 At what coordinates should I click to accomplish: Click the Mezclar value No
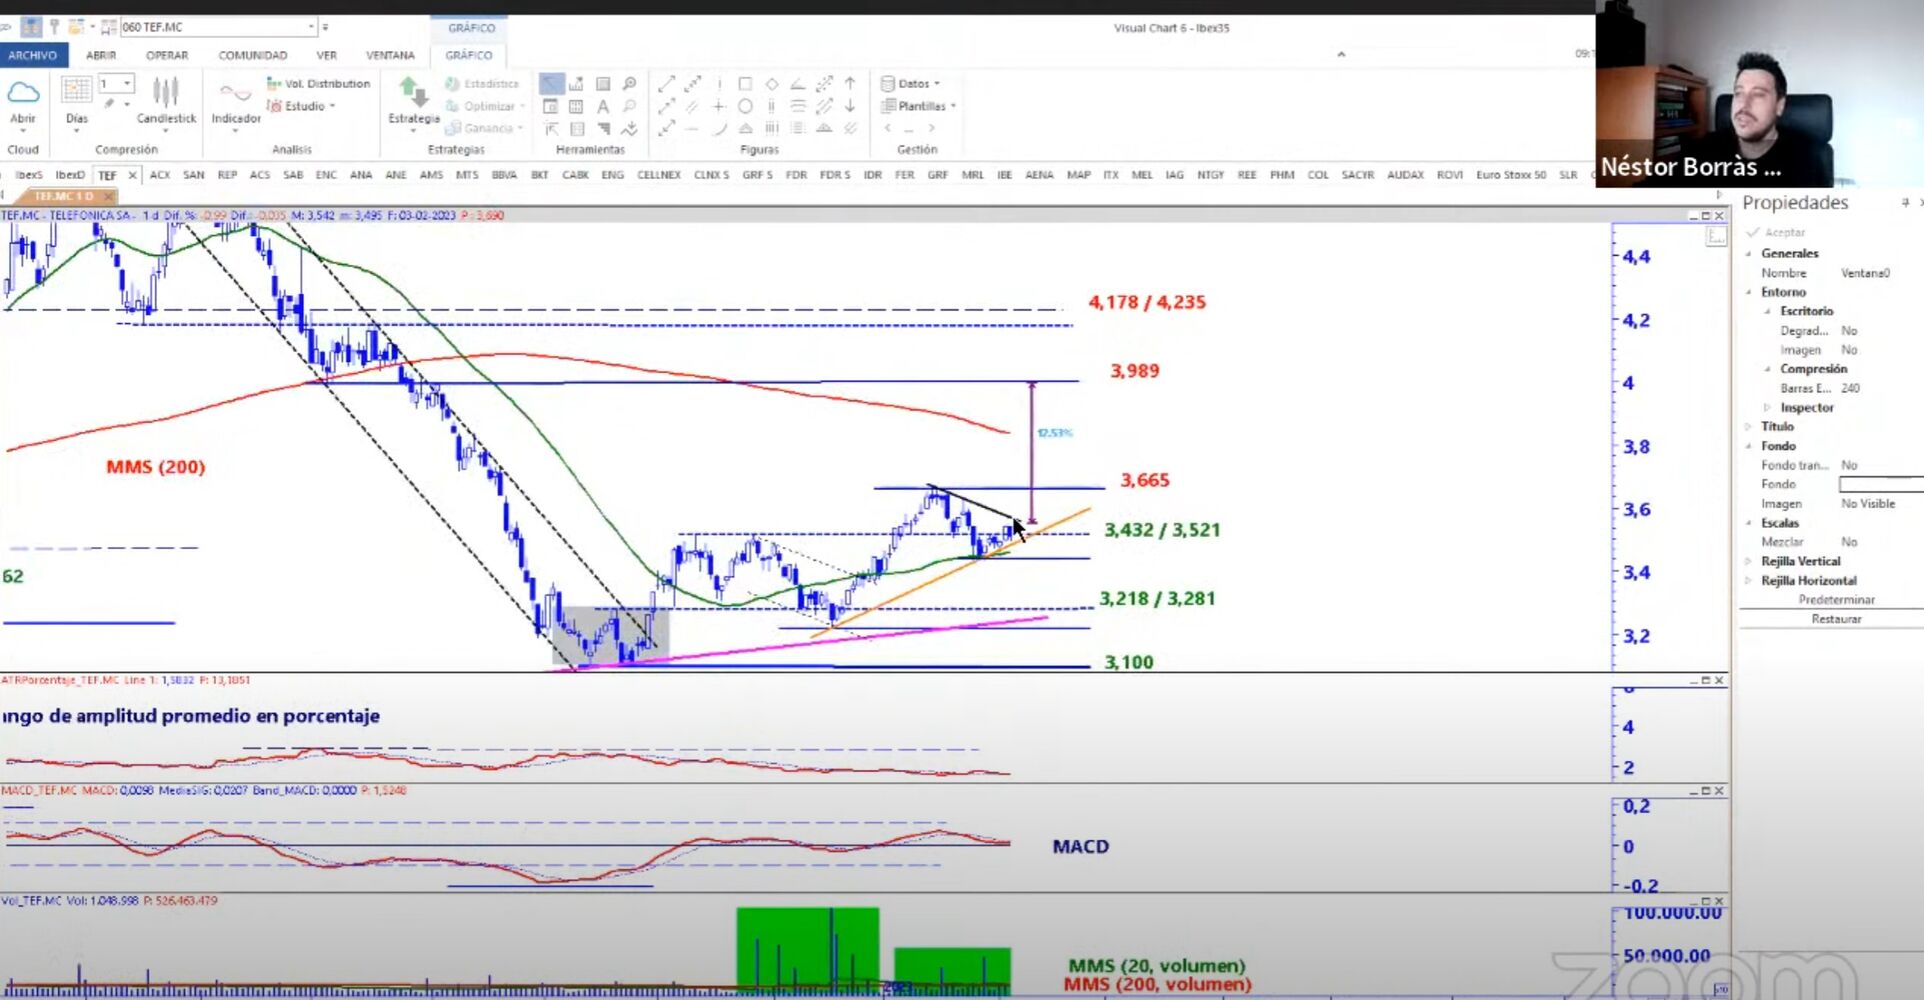1849,542
